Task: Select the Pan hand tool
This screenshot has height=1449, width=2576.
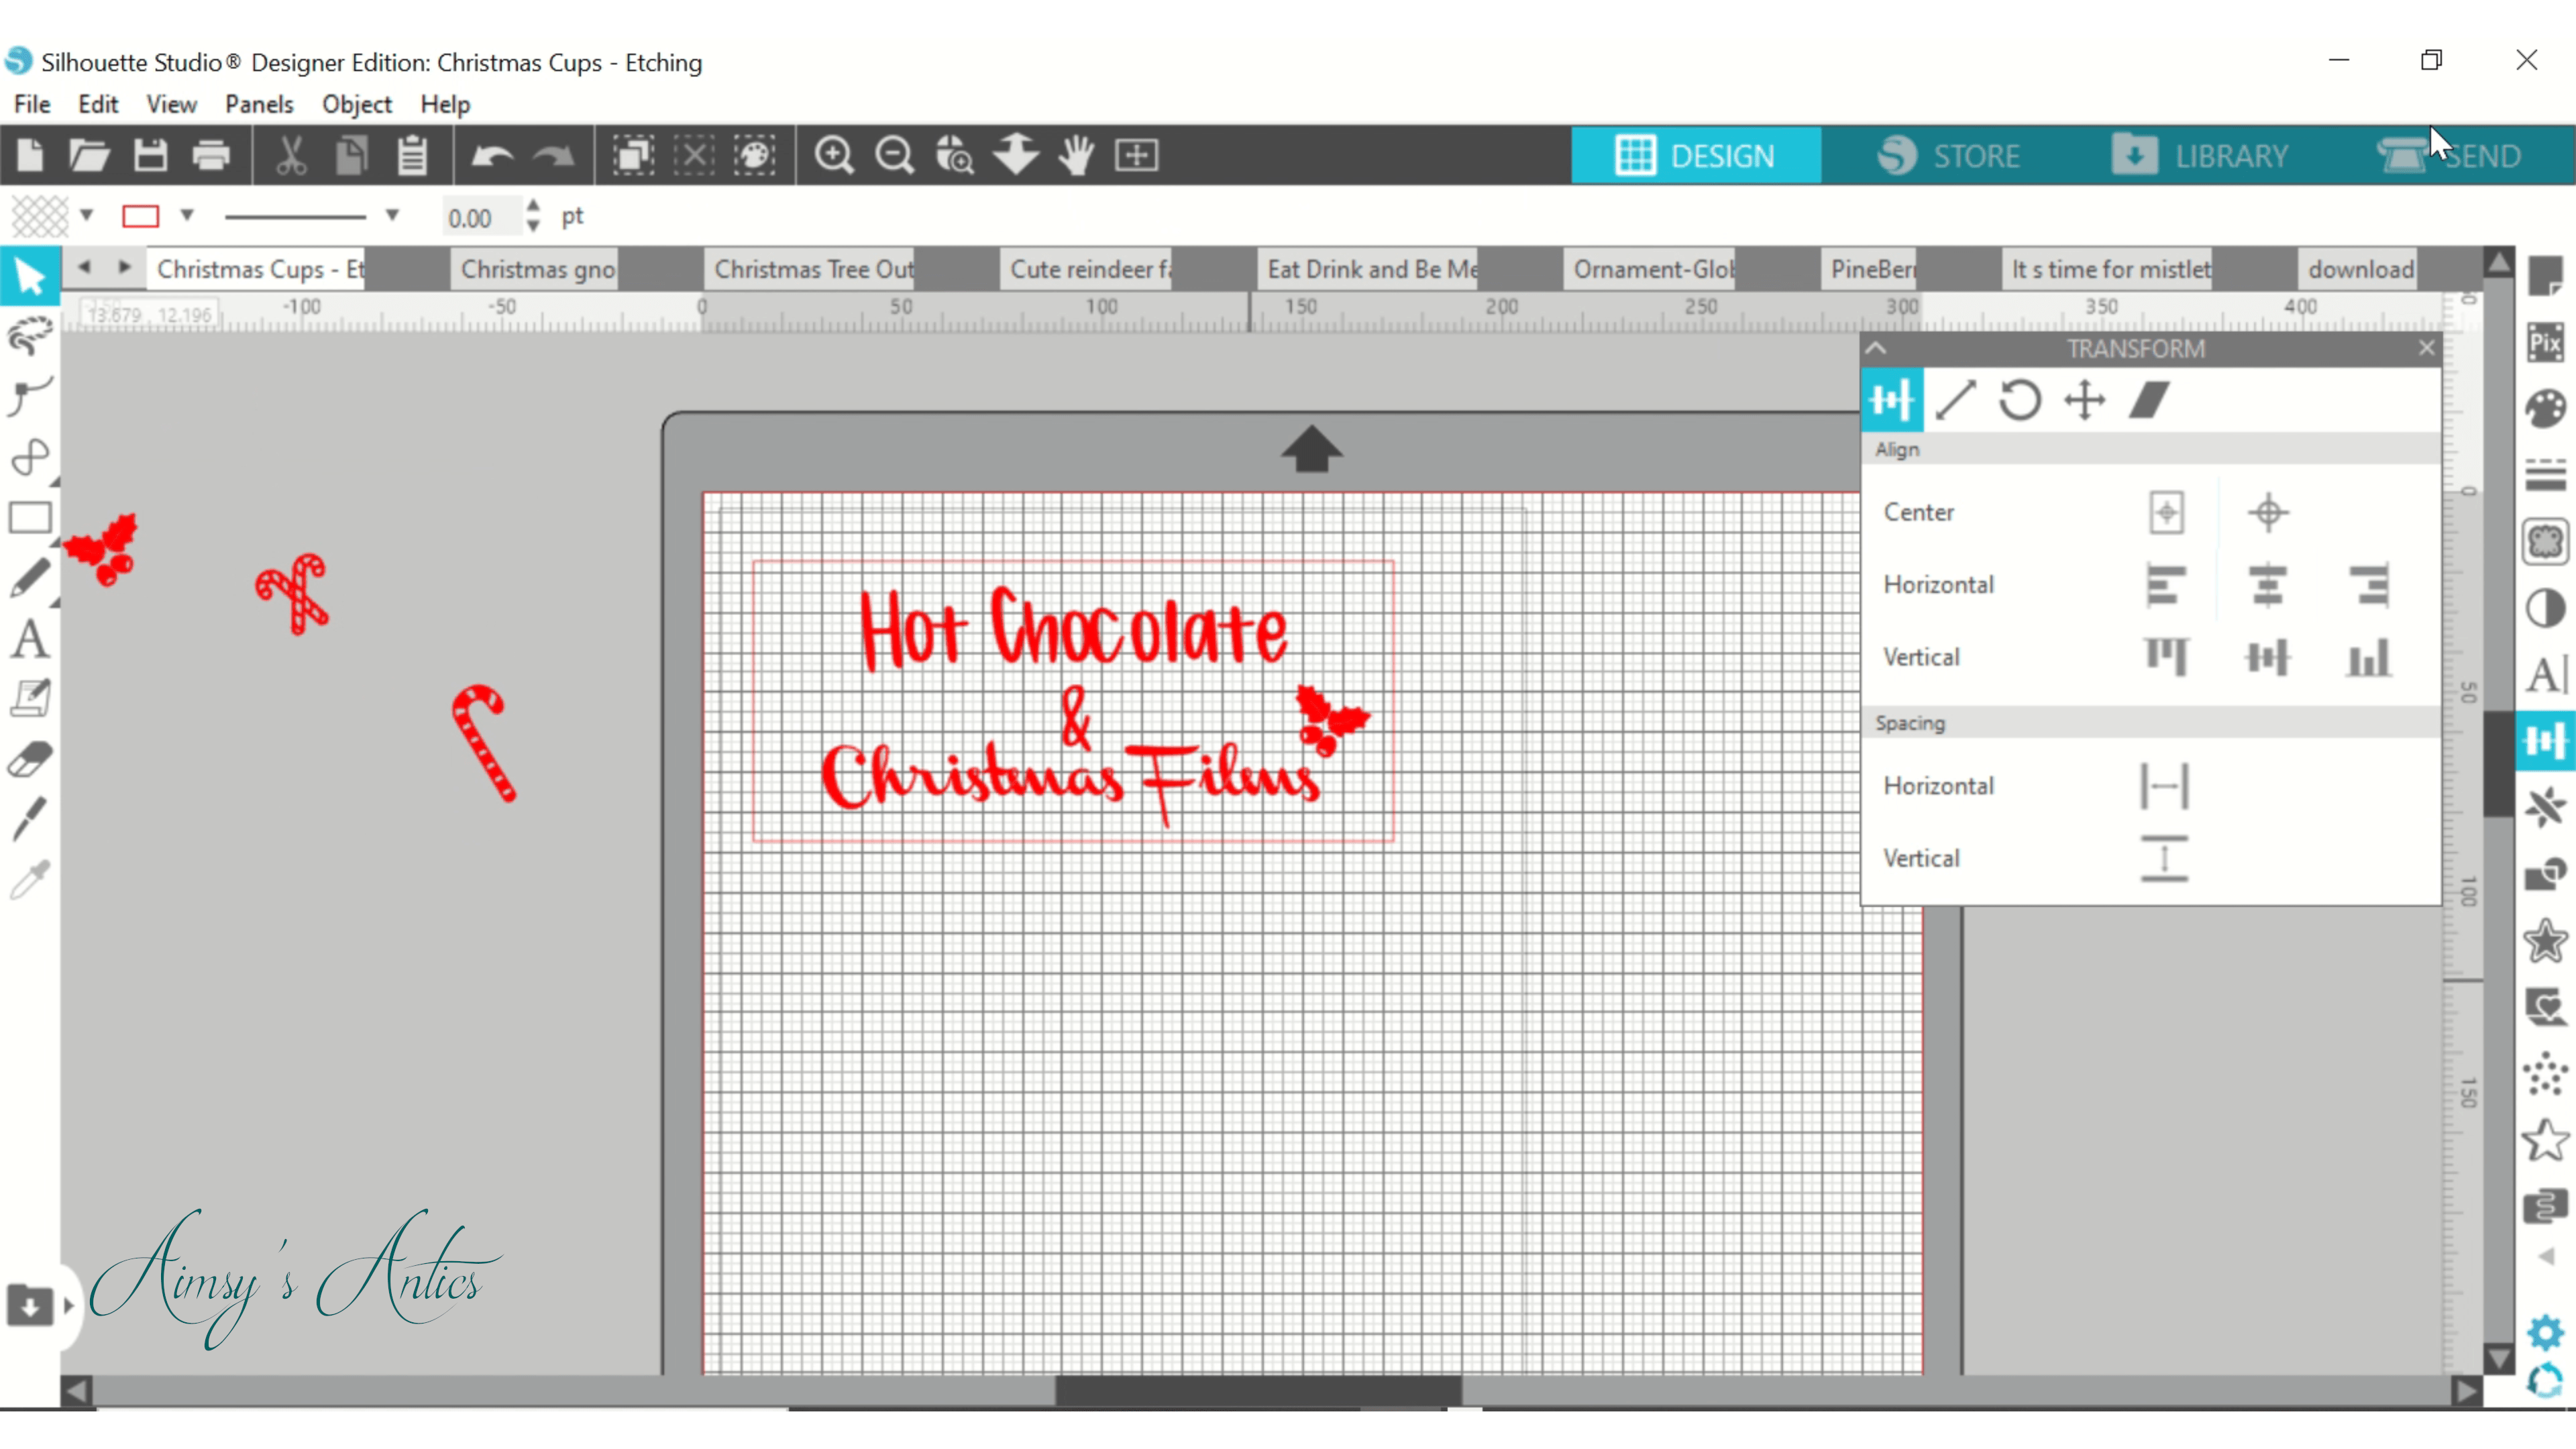Action: click(1076, 156)
